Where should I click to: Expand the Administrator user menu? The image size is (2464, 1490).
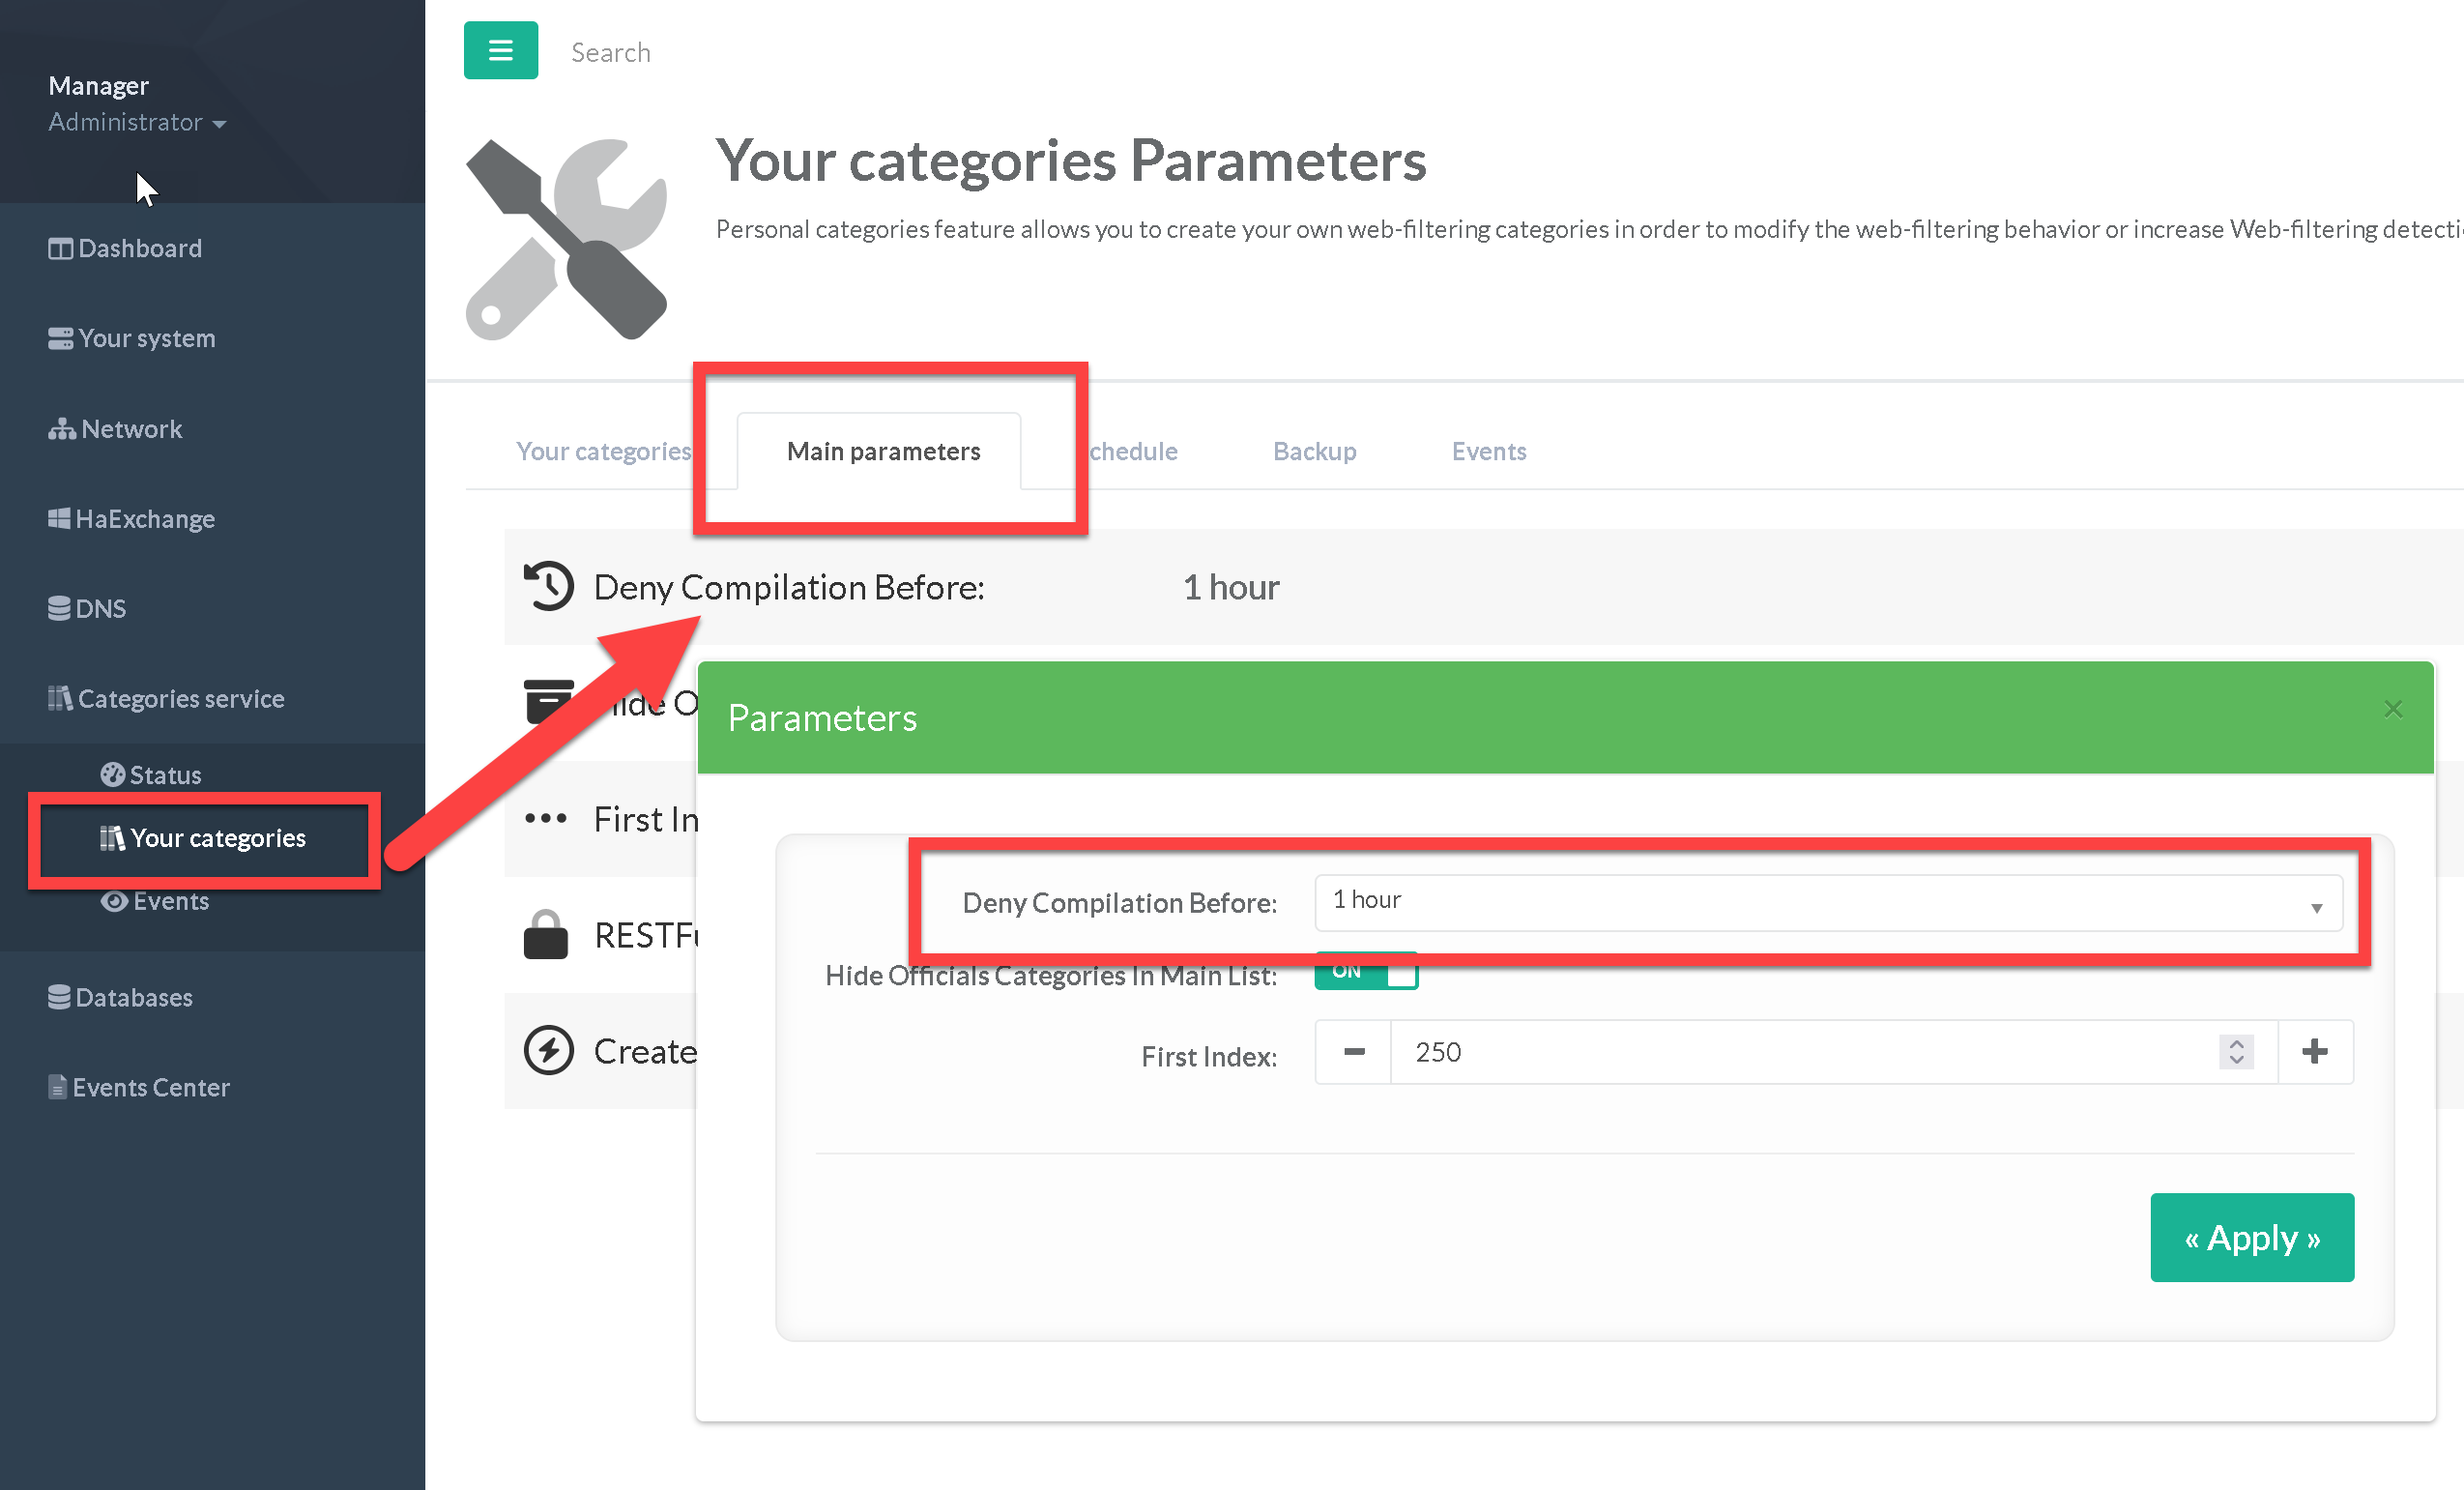pos(137,122)
